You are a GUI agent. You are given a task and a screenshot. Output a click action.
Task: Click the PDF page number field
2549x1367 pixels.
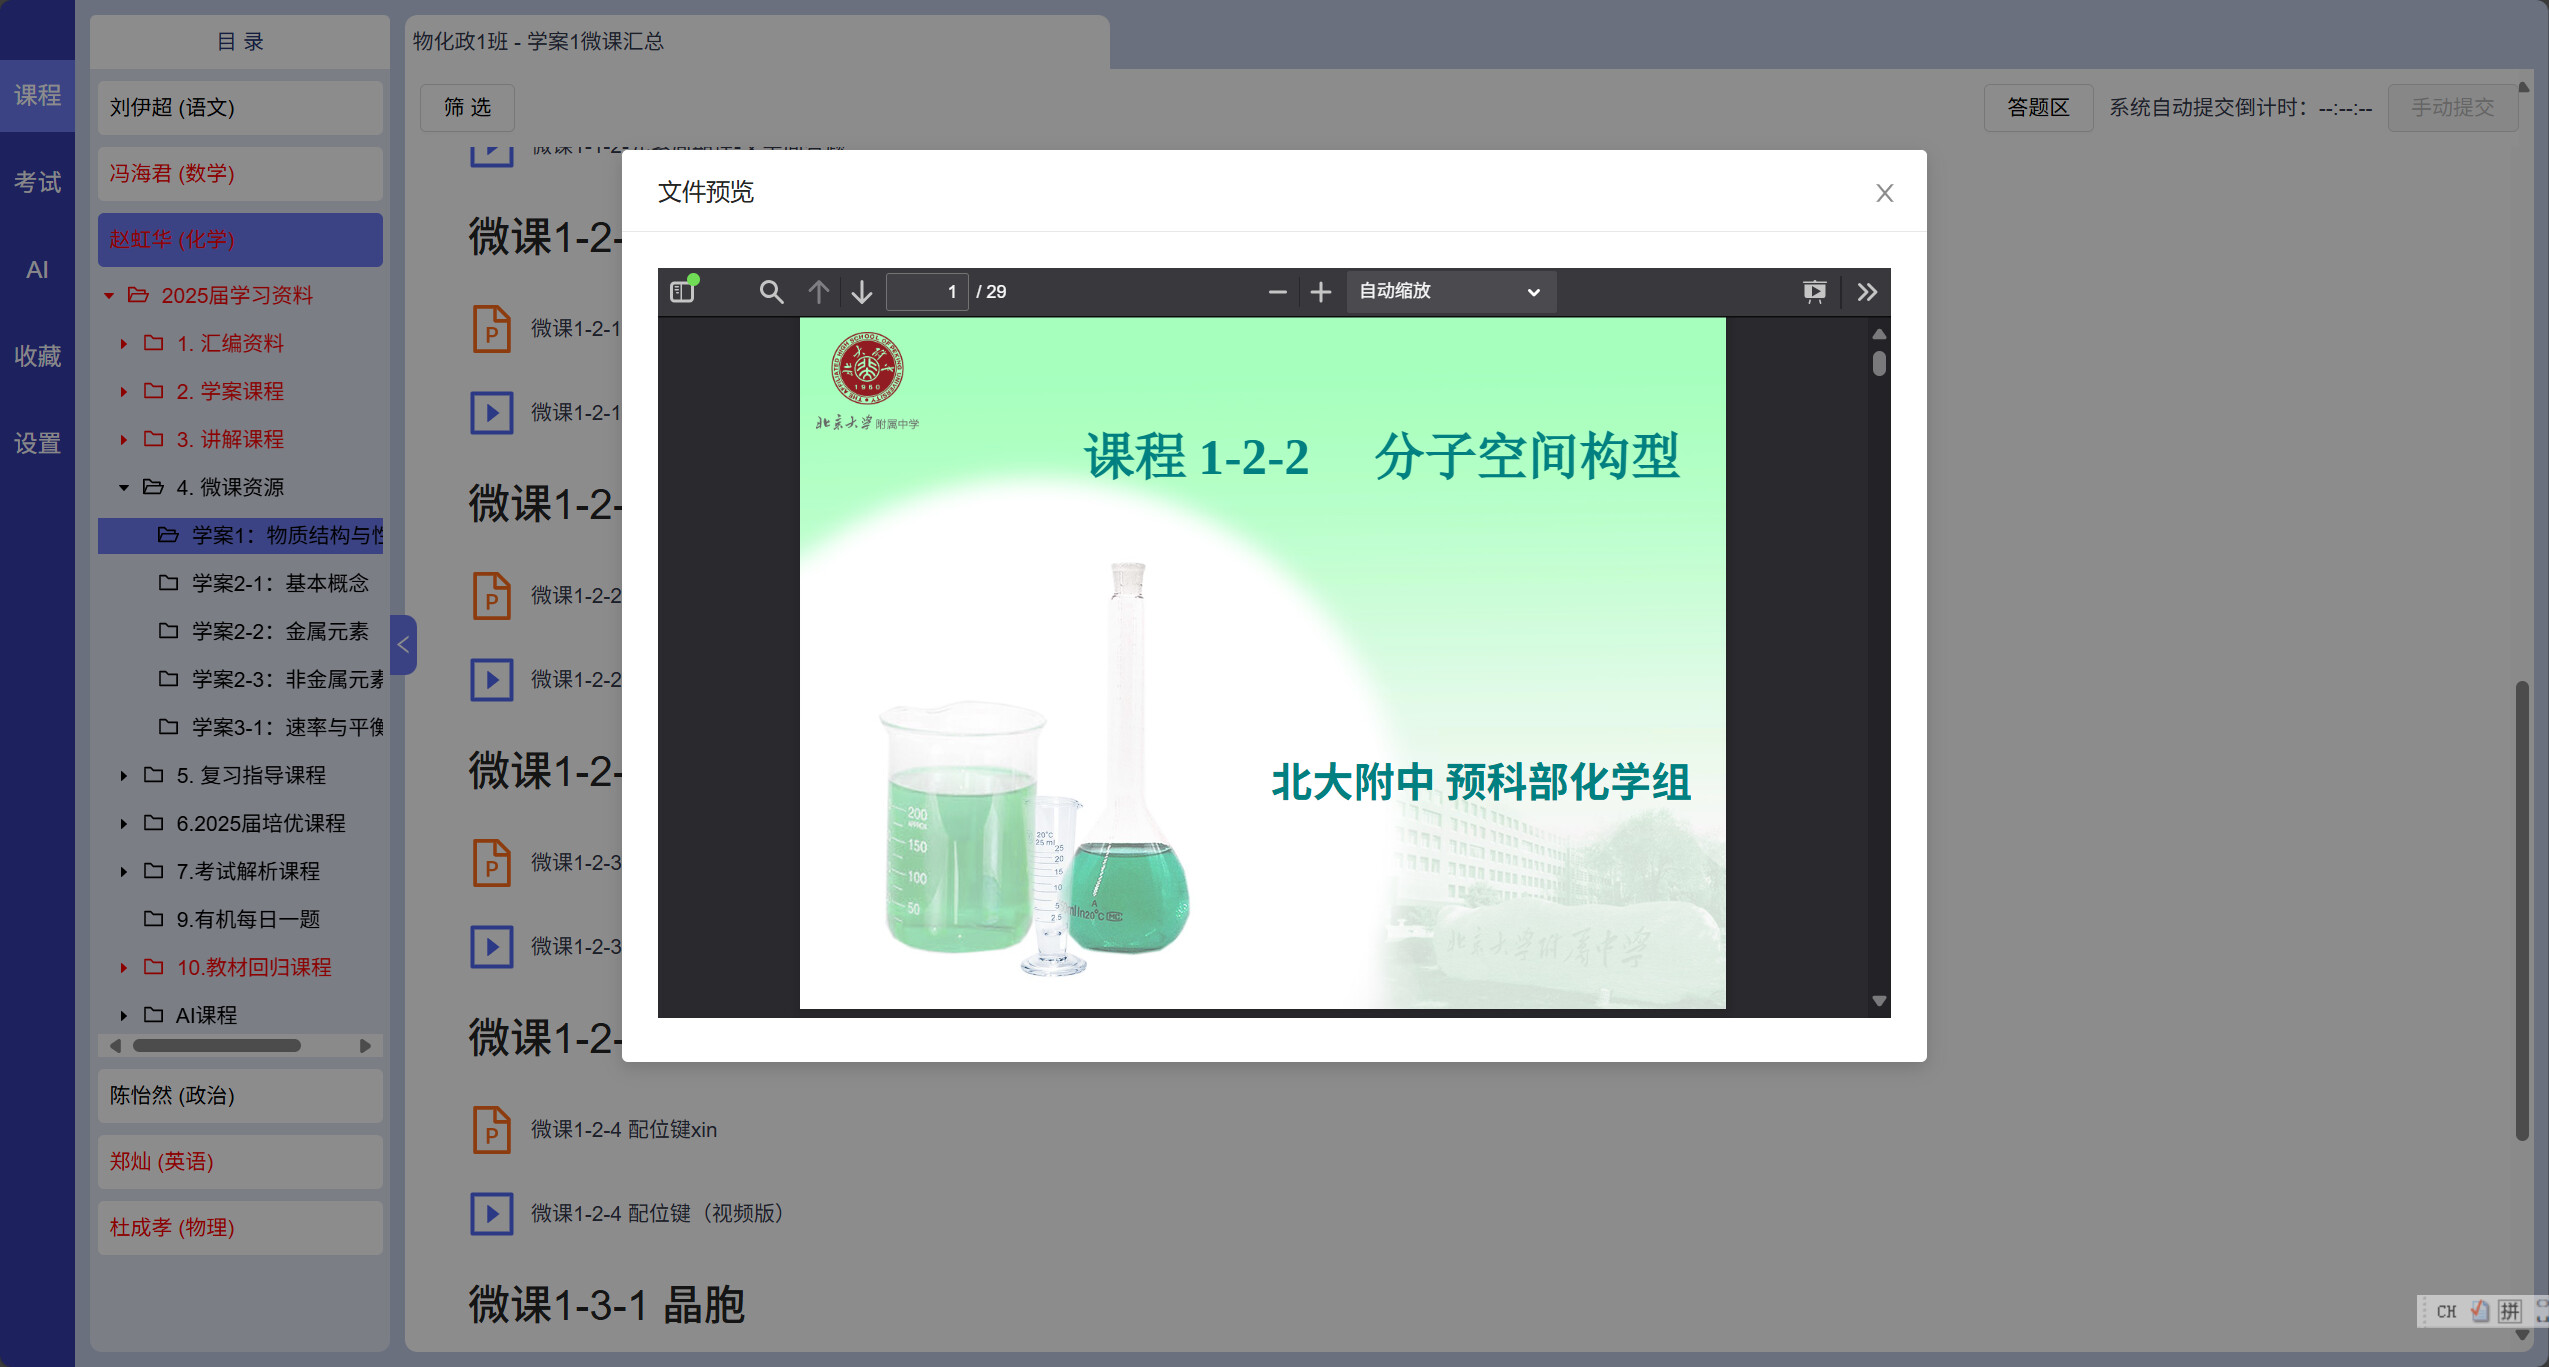coord(926,291)
